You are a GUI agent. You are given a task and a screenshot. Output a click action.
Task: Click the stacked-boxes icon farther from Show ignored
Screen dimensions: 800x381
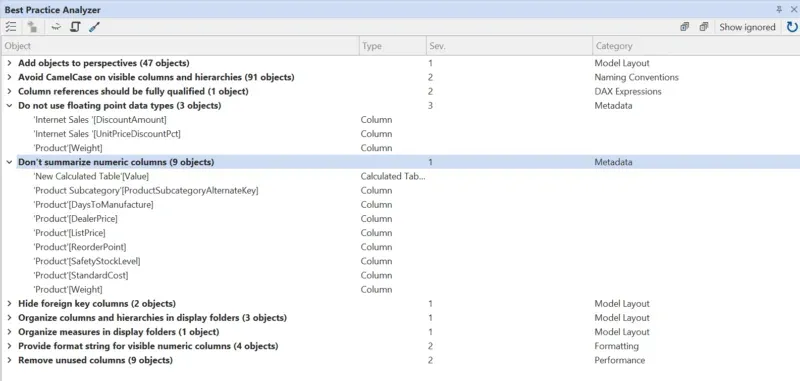click(x=685, y=27)
